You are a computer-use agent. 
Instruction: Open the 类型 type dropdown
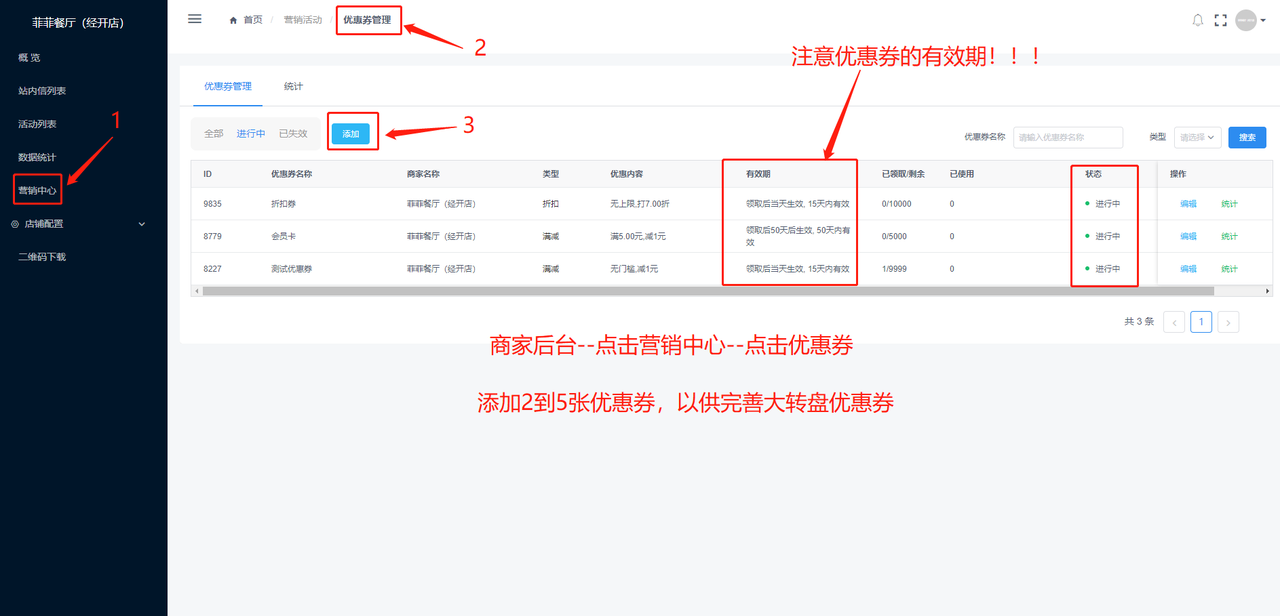[1197, 137]
